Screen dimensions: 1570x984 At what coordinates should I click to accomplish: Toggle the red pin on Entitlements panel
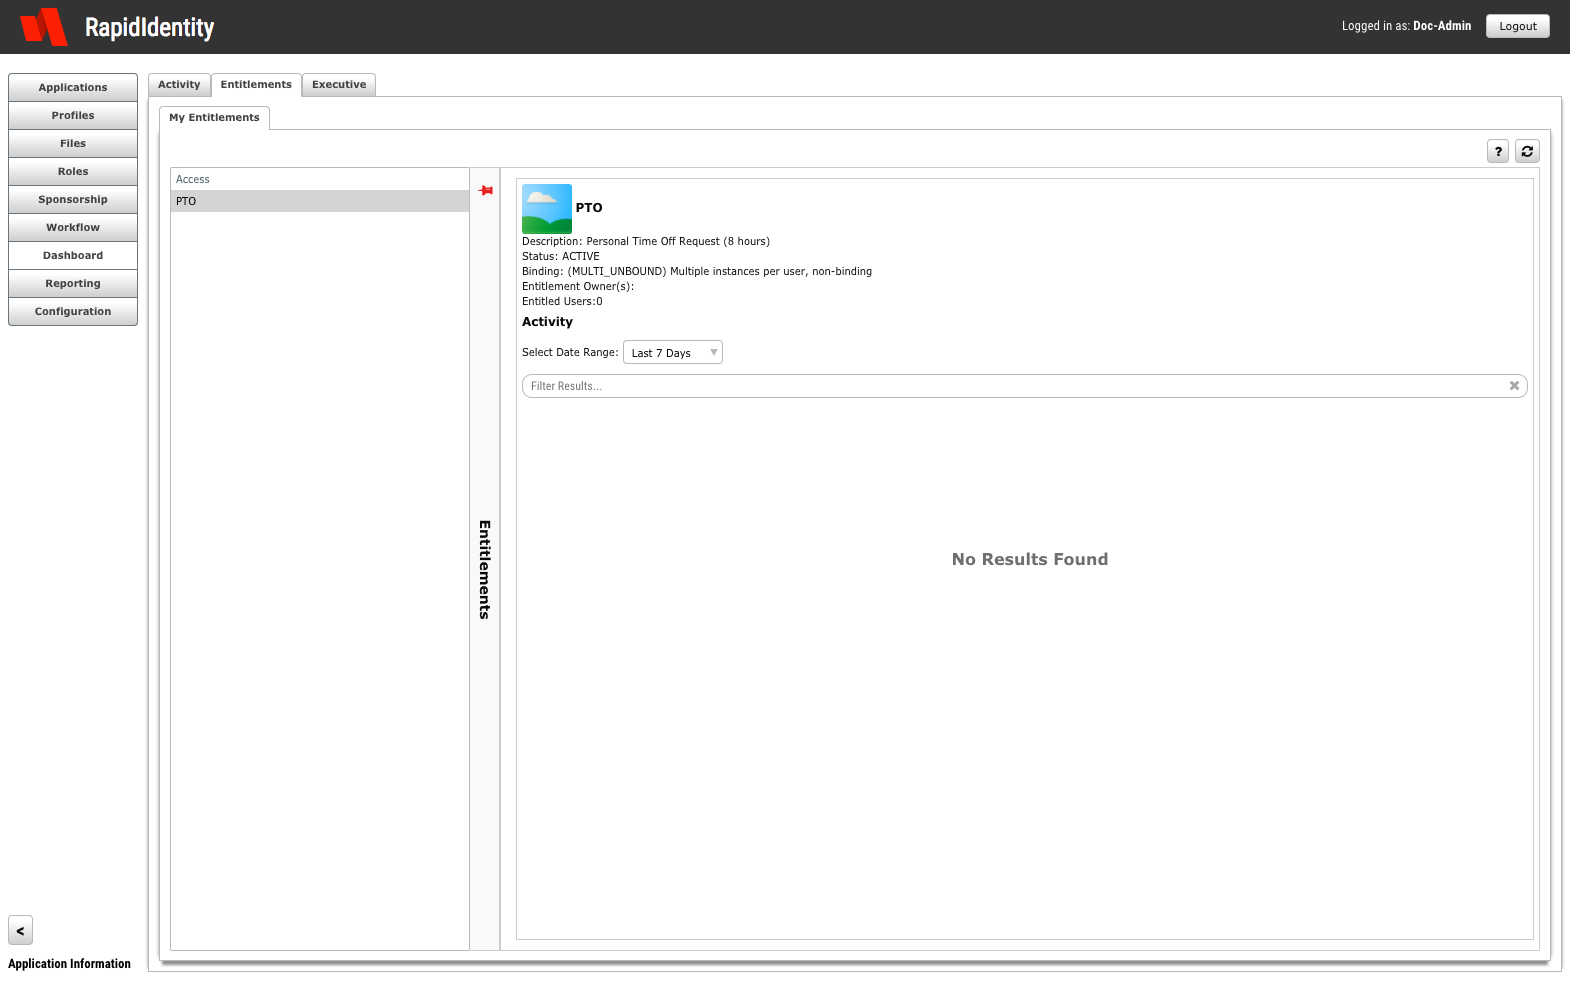[486, 190]
